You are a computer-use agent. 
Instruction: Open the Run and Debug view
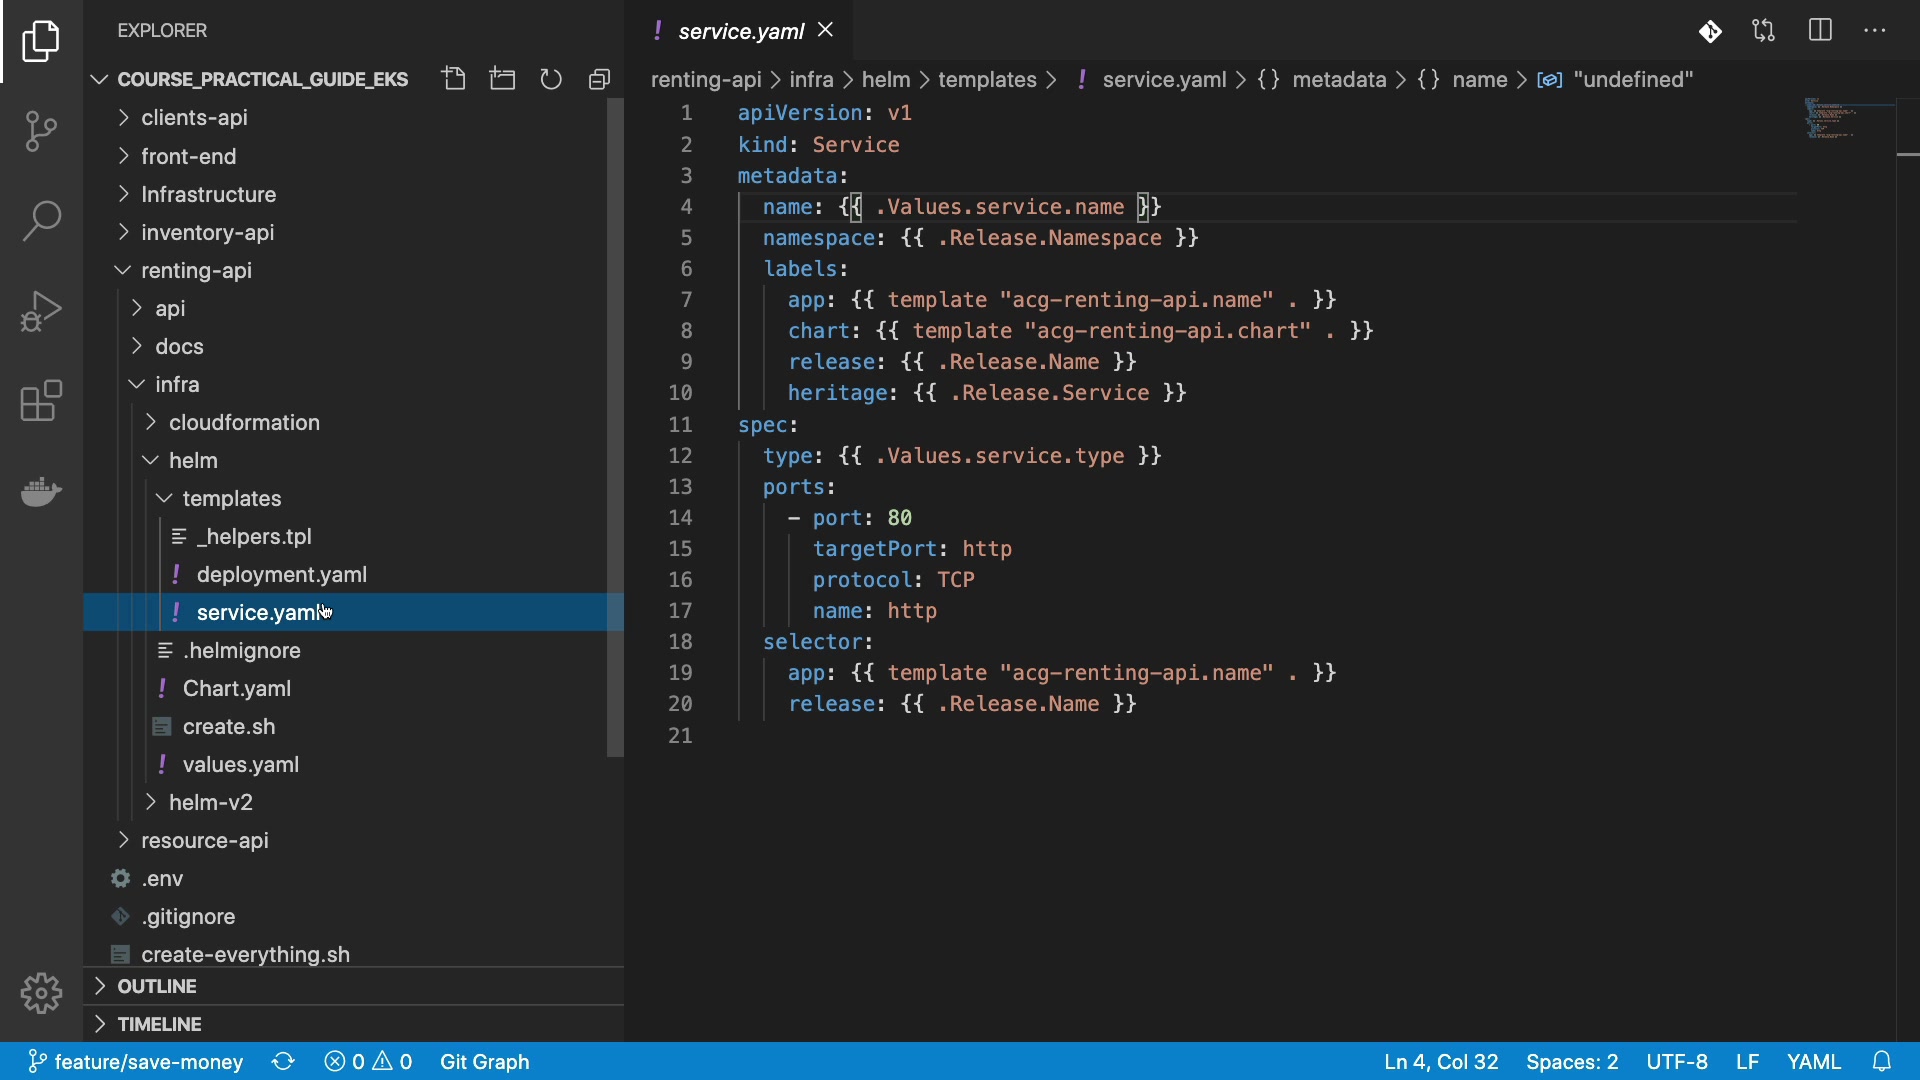tap(41, 311)
